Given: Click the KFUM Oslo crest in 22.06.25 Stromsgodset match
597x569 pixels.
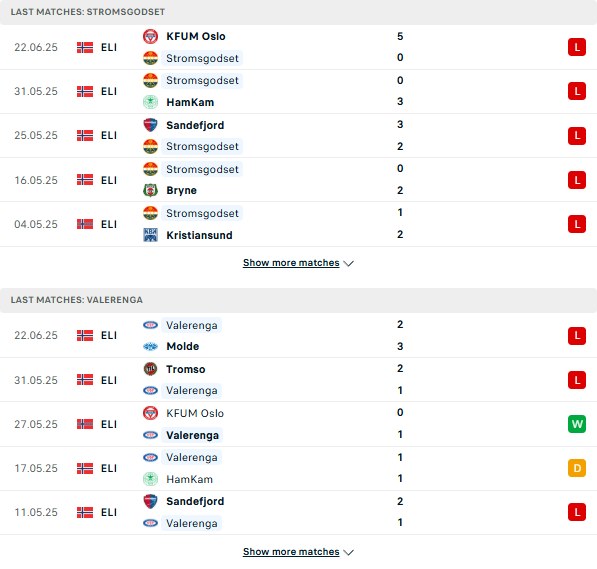Looking at the screenshot, I should (x=150, y=36).
